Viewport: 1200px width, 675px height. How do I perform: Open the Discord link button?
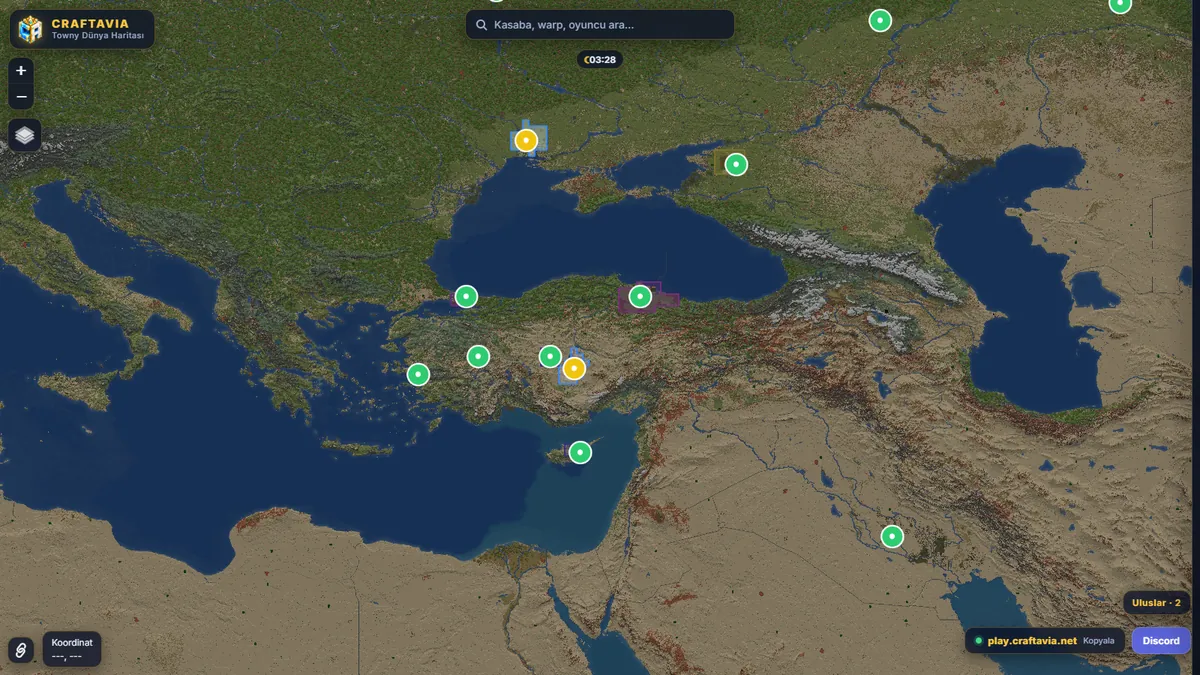[x=1161, y=641]
